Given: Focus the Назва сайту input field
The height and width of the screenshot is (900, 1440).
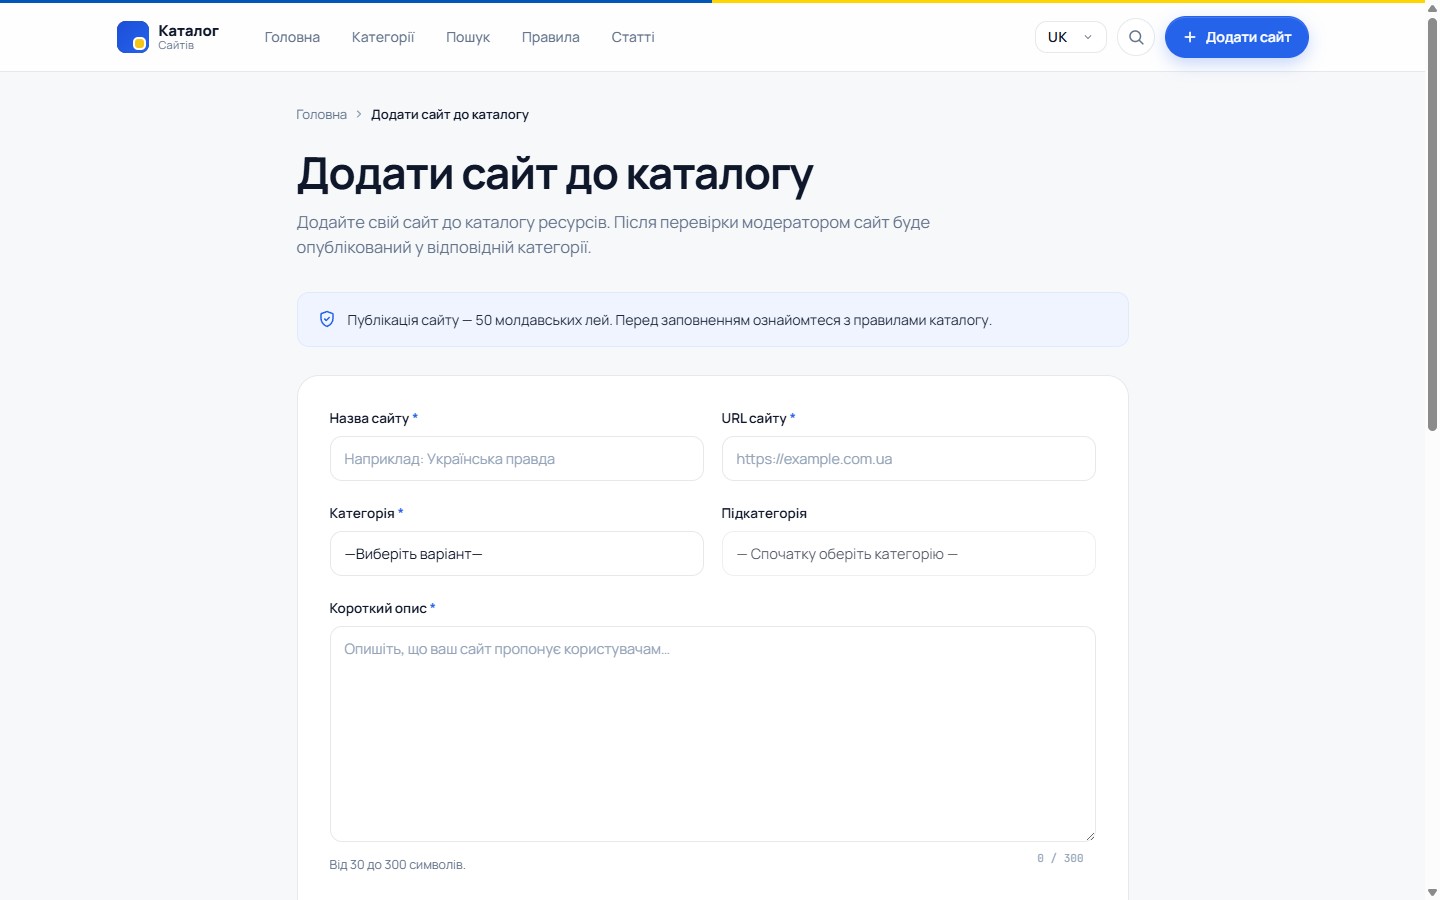Looking at the screenshot, I should pos(516,458).
